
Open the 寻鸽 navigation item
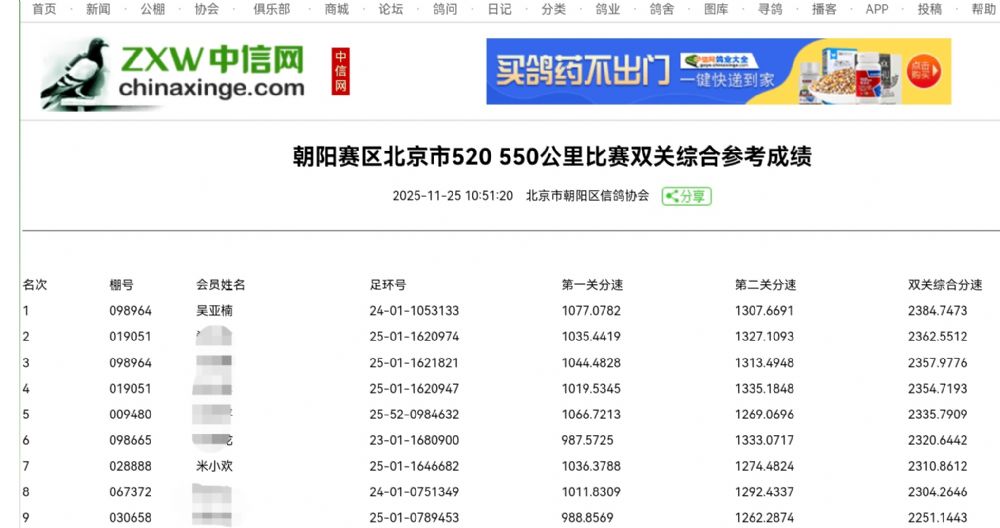770,9
